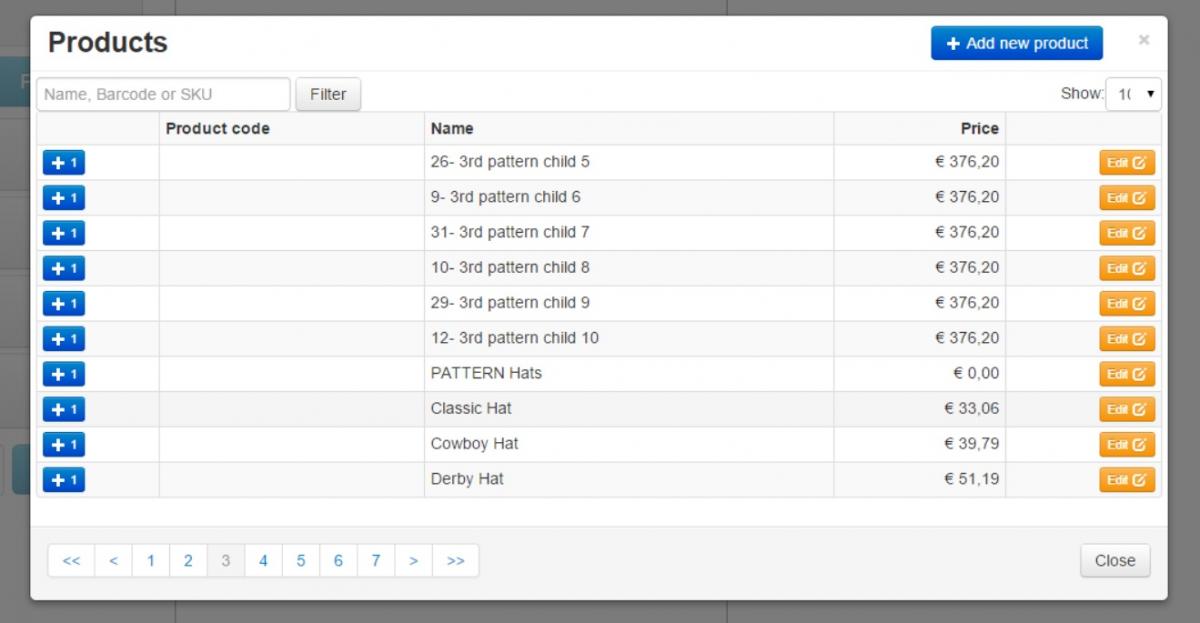The width and height of the screenshot is (1200, 623).
Task: Edit the 12- 3rd pattern child 10 product
Action: [1127, 339]
